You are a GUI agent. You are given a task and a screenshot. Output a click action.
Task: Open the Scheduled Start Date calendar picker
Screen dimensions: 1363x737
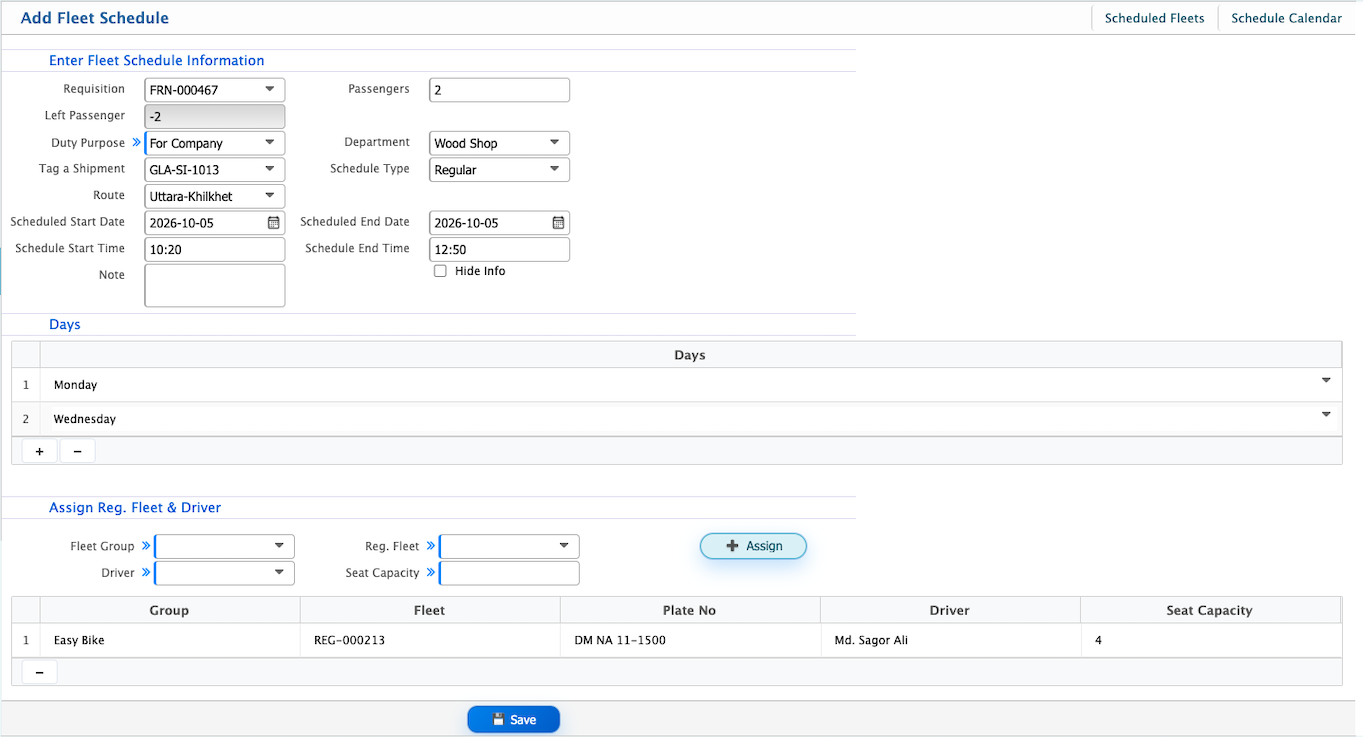[x=273, y=223]
